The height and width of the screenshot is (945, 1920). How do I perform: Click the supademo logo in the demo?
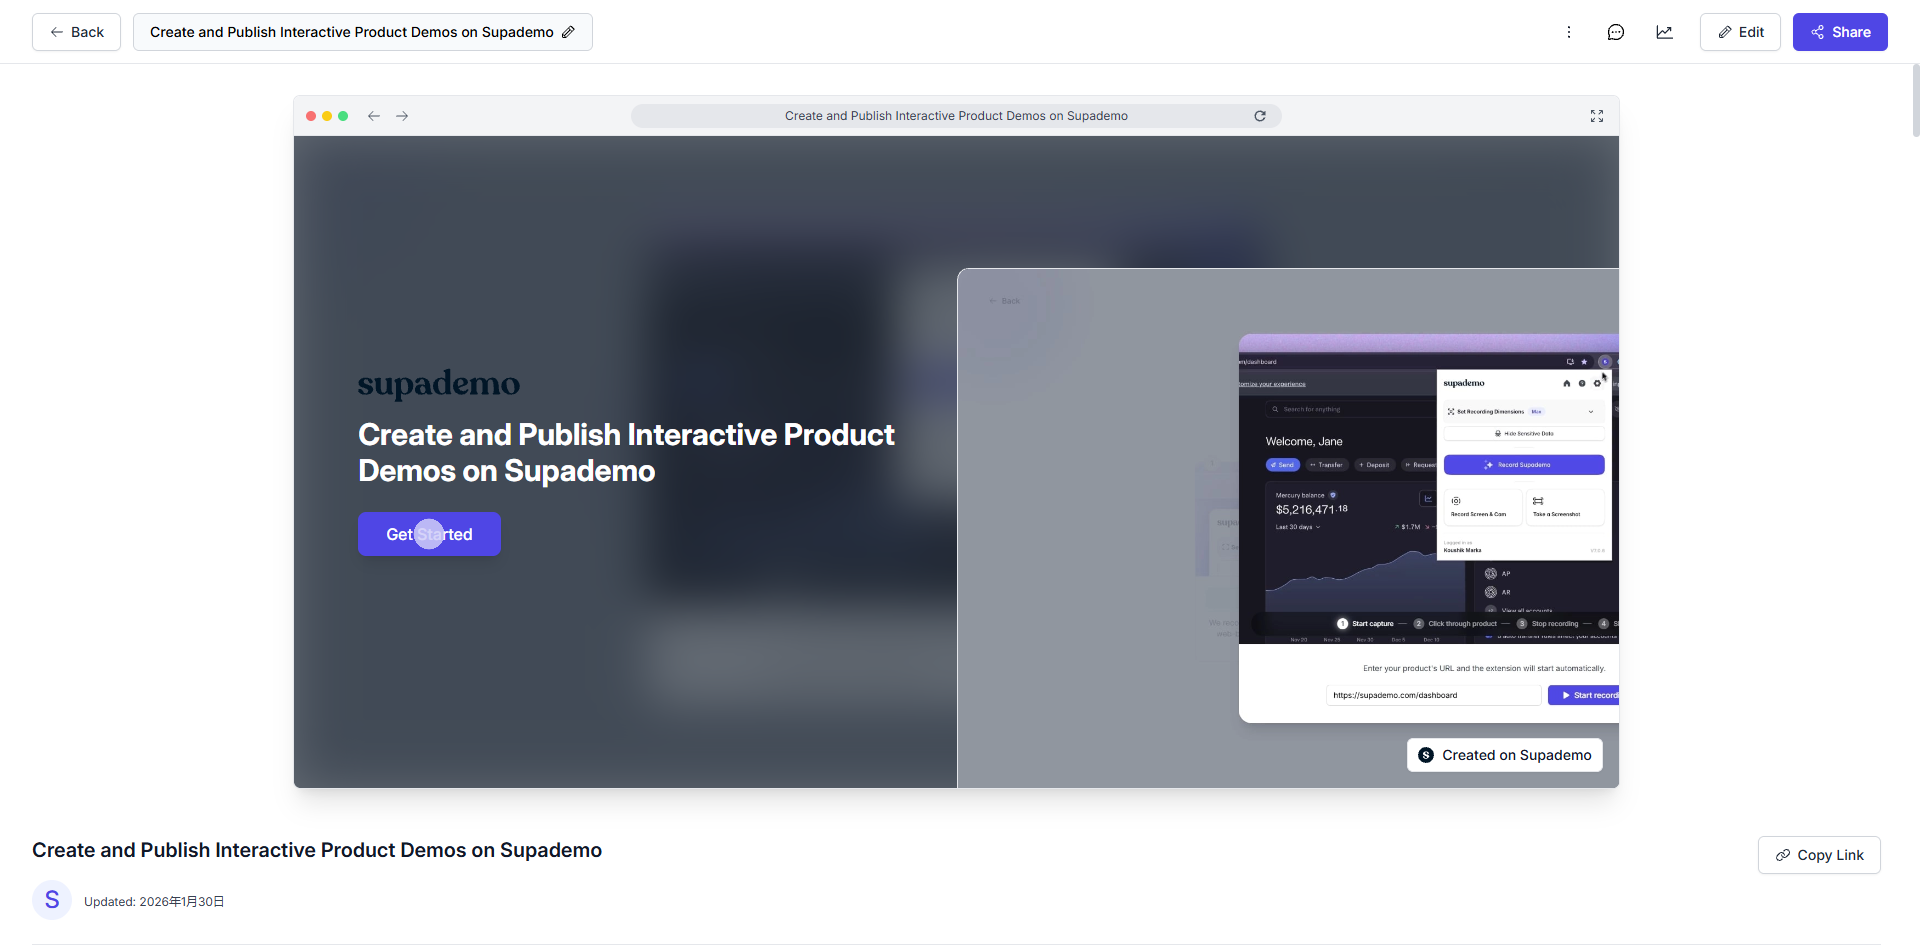click(x=439, y=384)
